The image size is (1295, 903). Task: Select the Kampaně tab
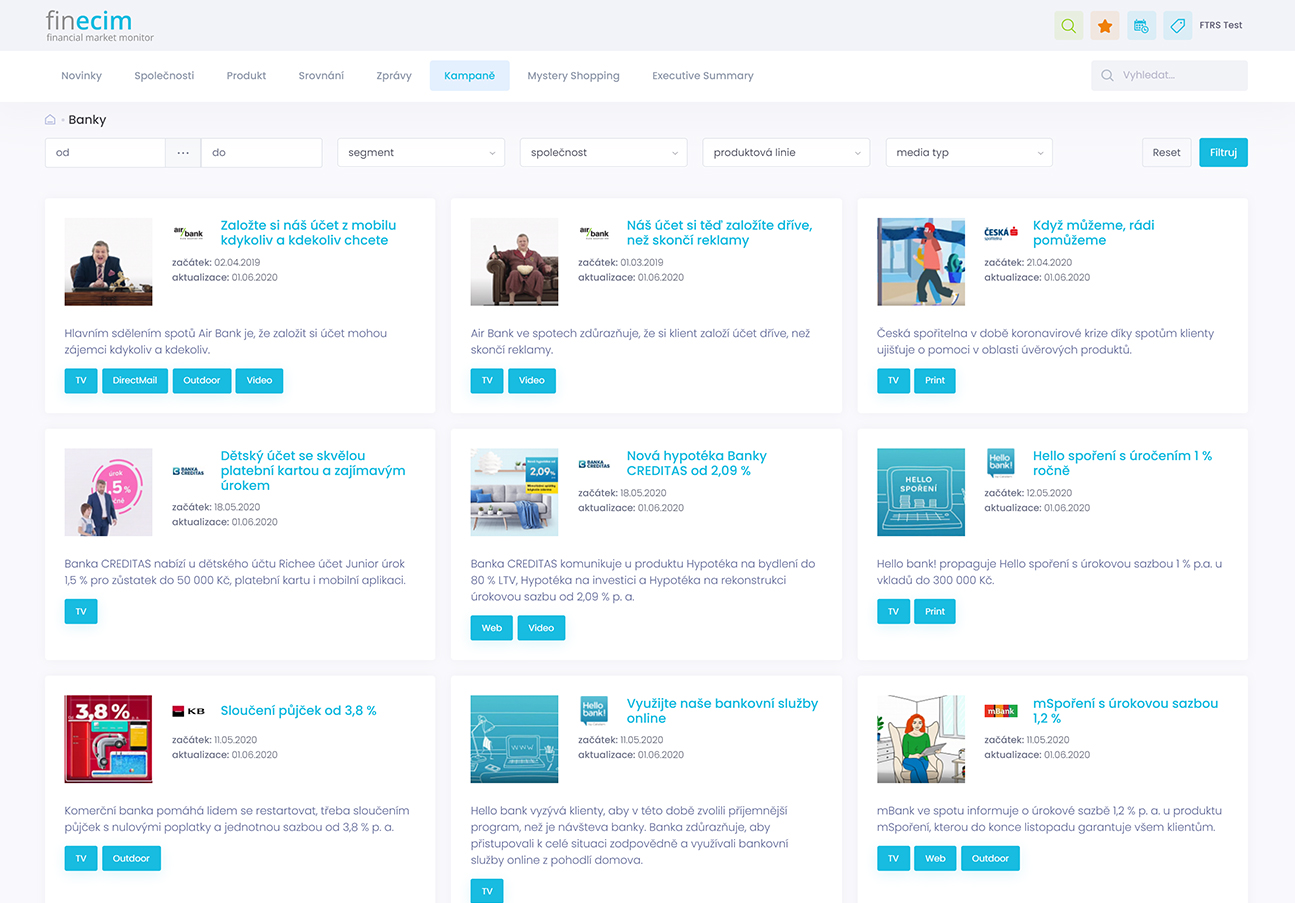pos(469,76)
